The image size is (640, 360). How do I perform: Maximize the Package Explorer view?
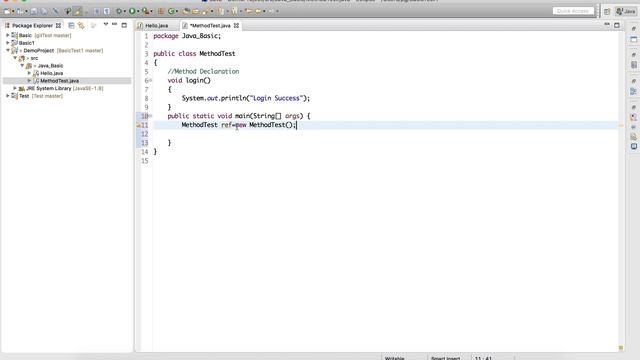click(124, 25)
